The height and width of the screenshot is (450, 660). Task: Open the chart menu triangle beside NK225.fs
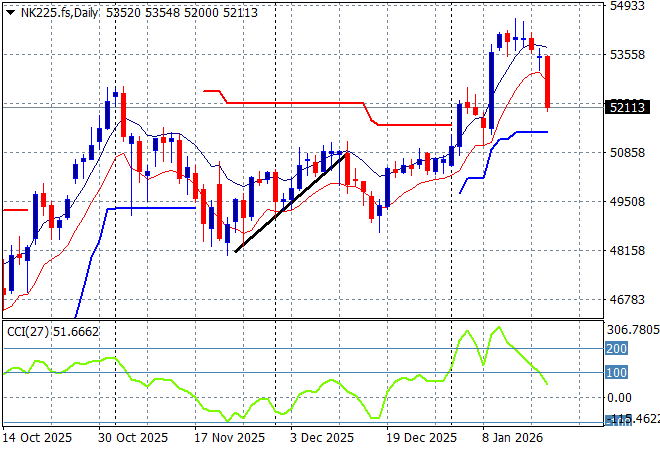(x=10, y=11)
